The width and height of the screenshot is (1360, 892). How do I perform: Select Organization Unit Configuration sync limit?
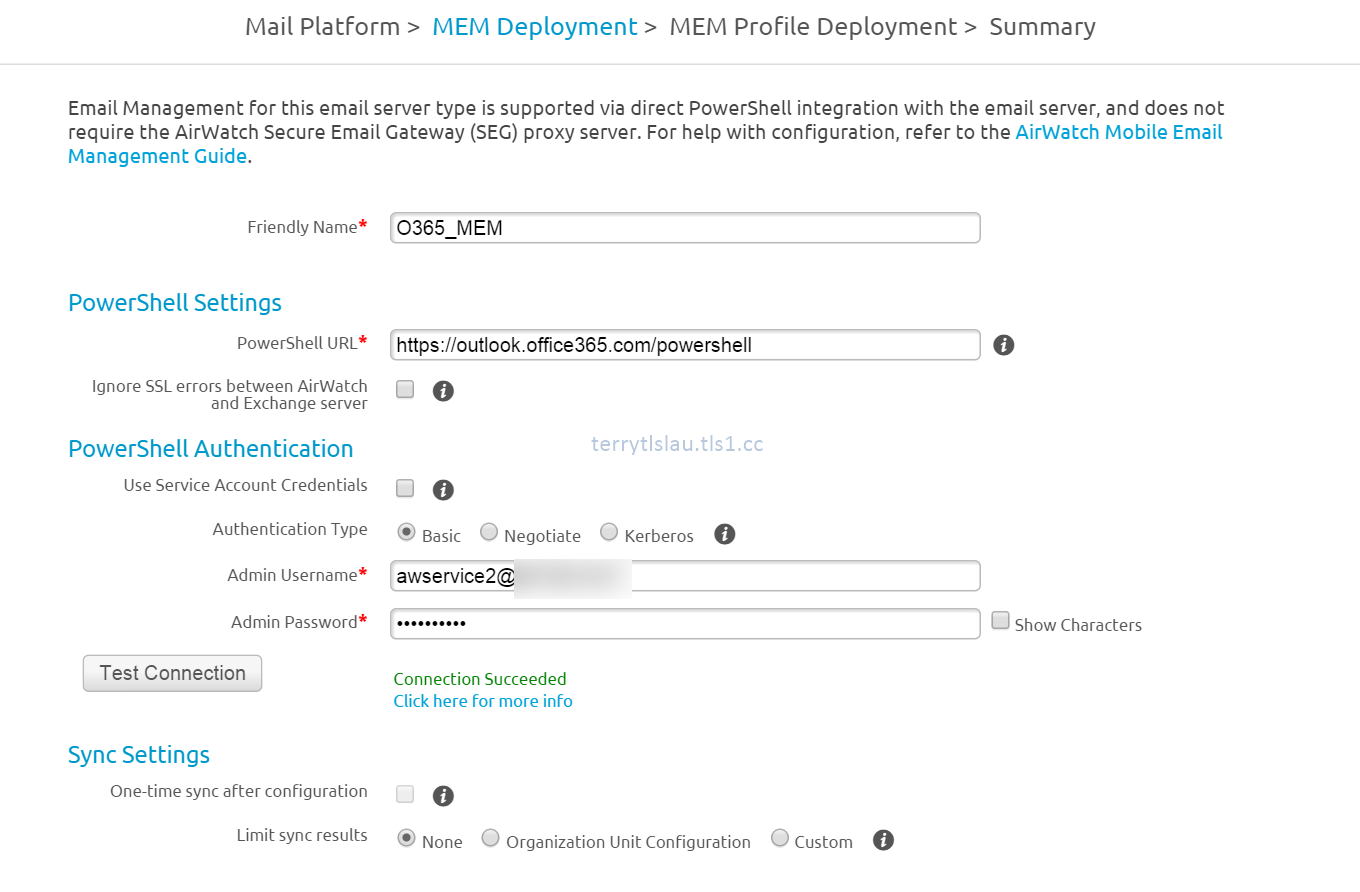(491, 838)
